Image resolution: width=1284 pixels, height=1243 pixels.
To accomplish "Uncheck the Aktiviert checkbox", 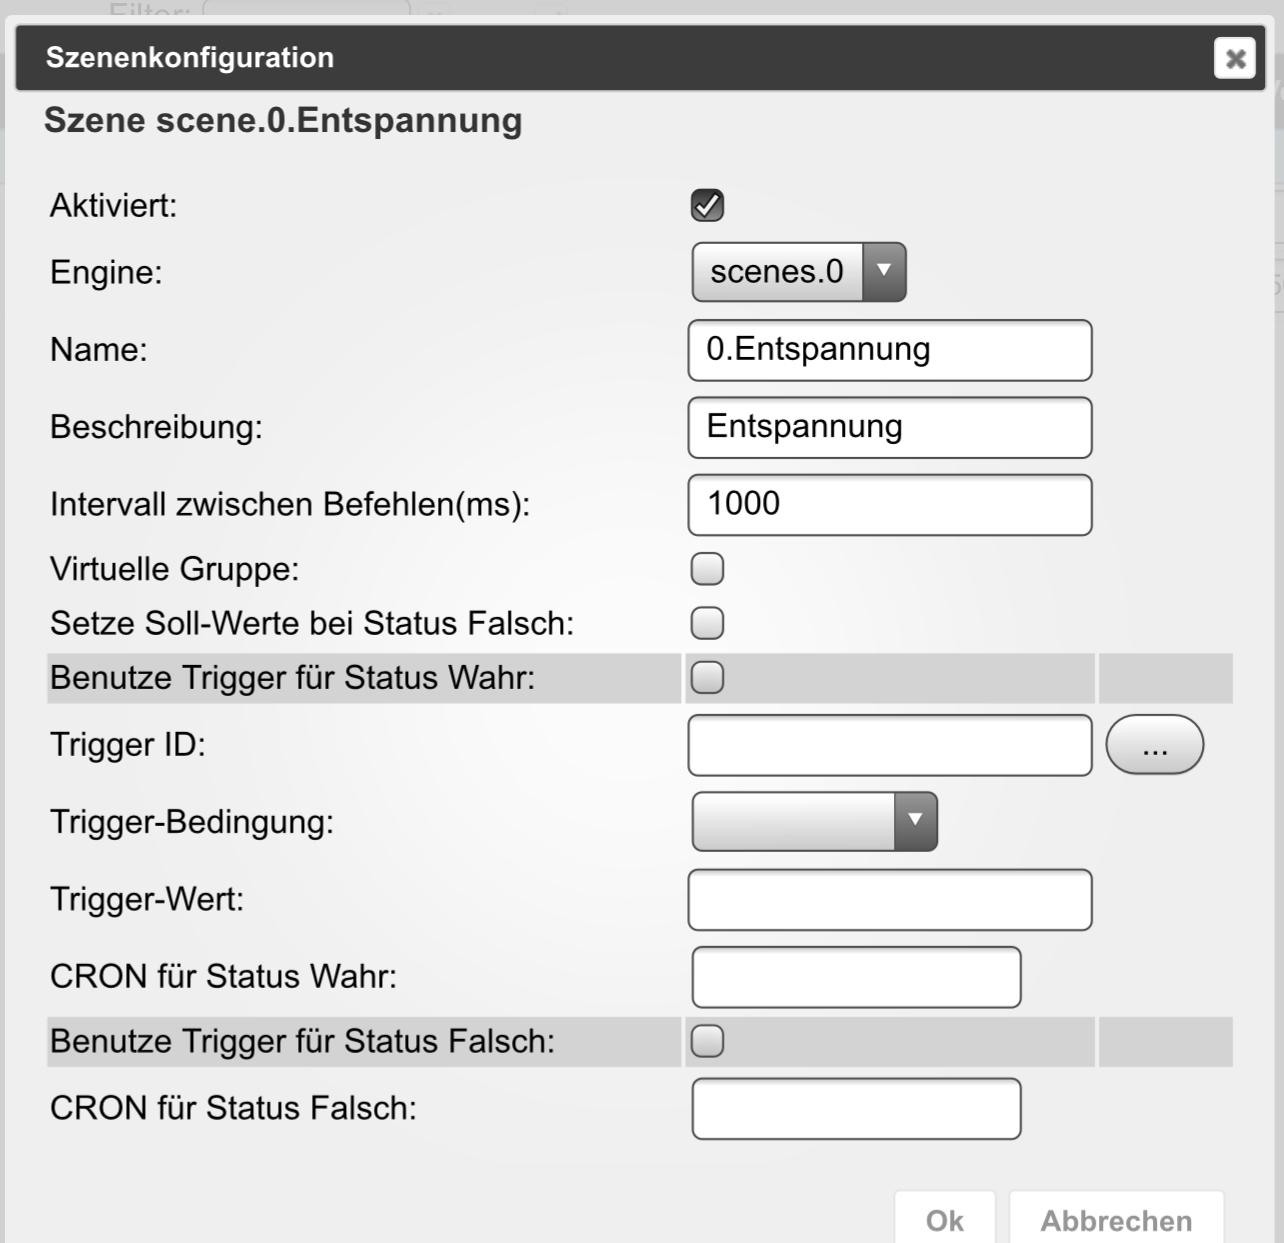I will pyautogui.click(x=707, y=205).
